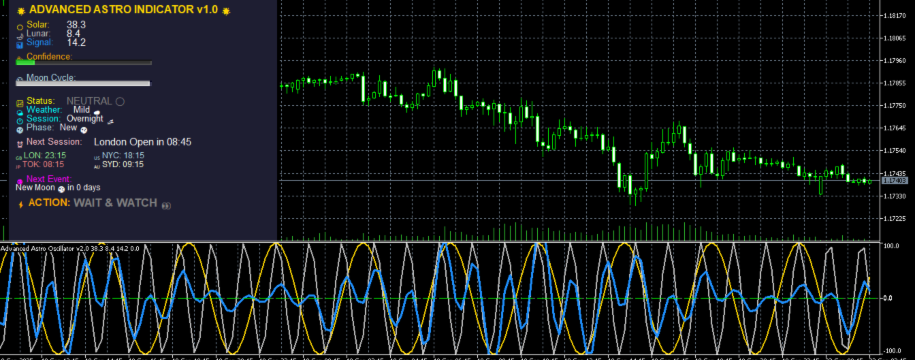Image resolution: width=915 pixels, height=360 pixels.
Task: Click the Session value Overnight
Action: click(x=85, y=118)
